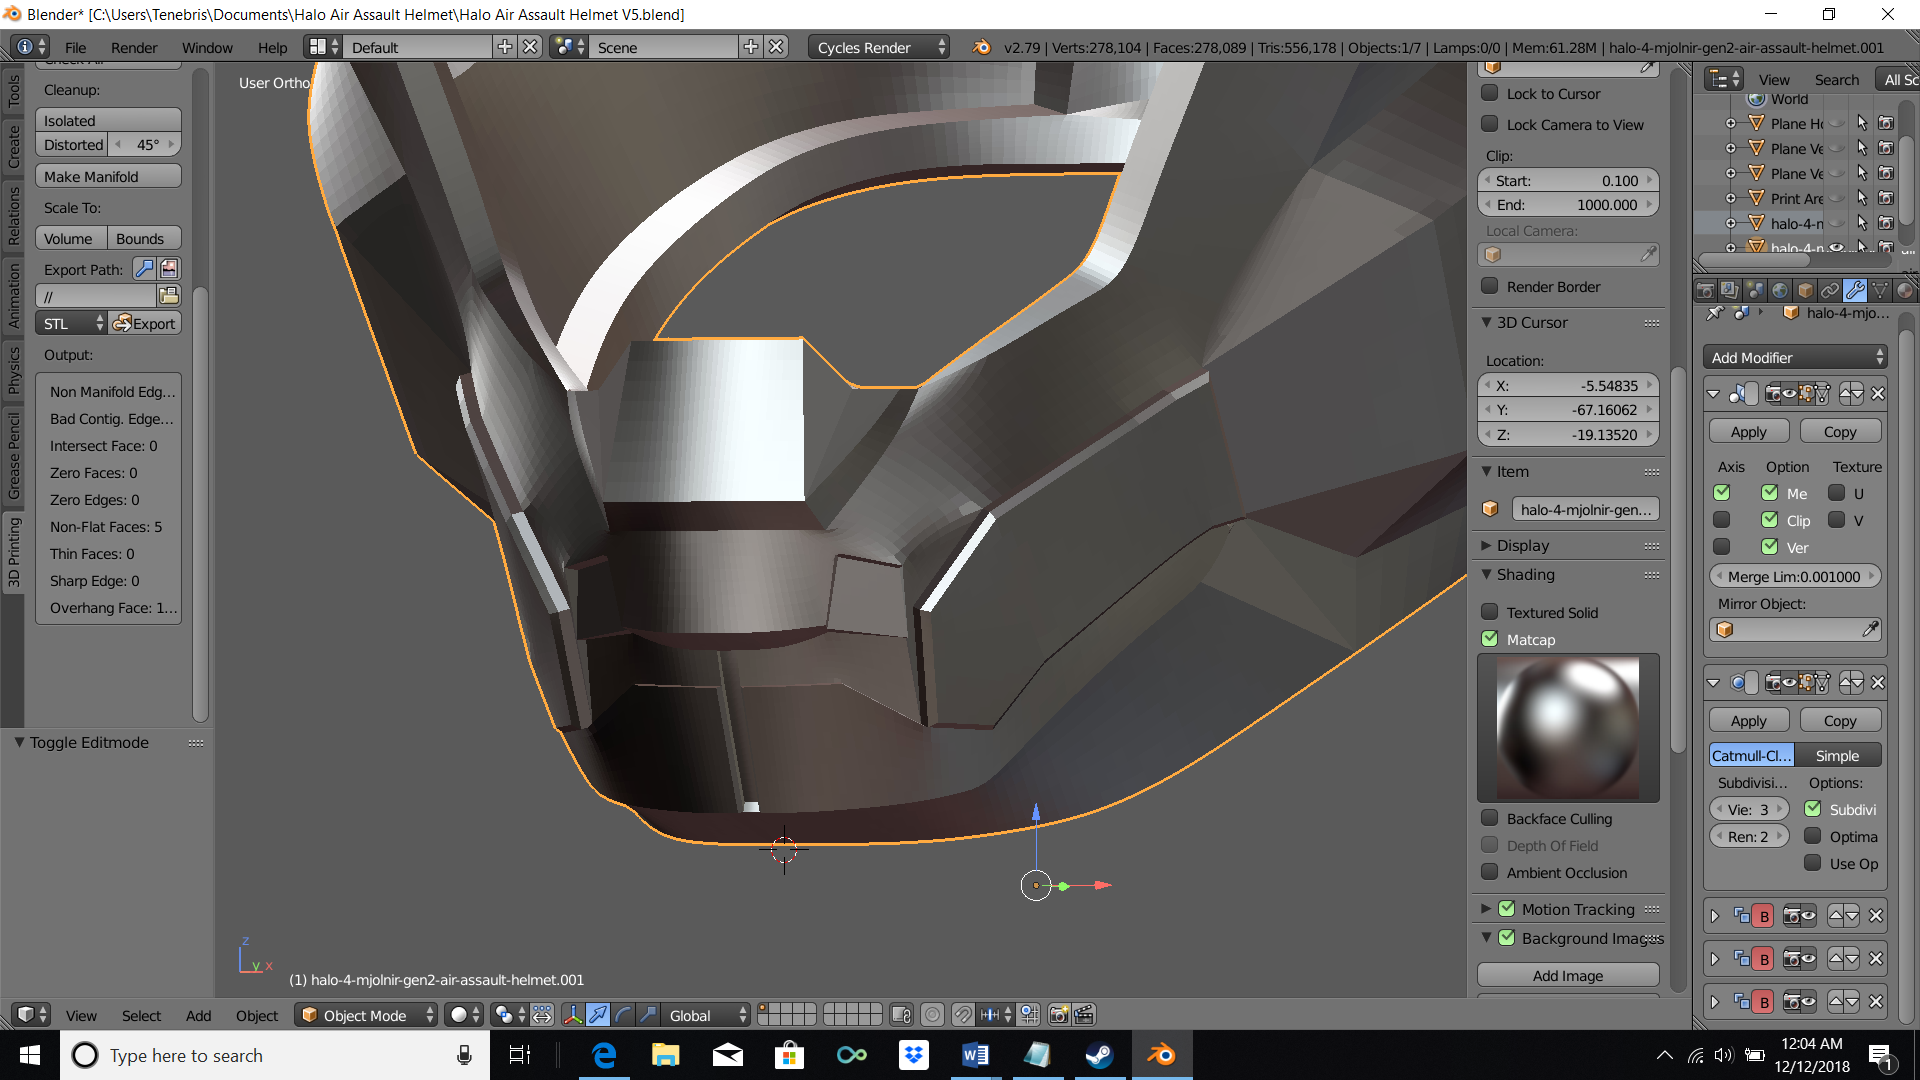Open the World properties tab icon
This screenshot has height=1080, width=1920.
[1780, 290]
